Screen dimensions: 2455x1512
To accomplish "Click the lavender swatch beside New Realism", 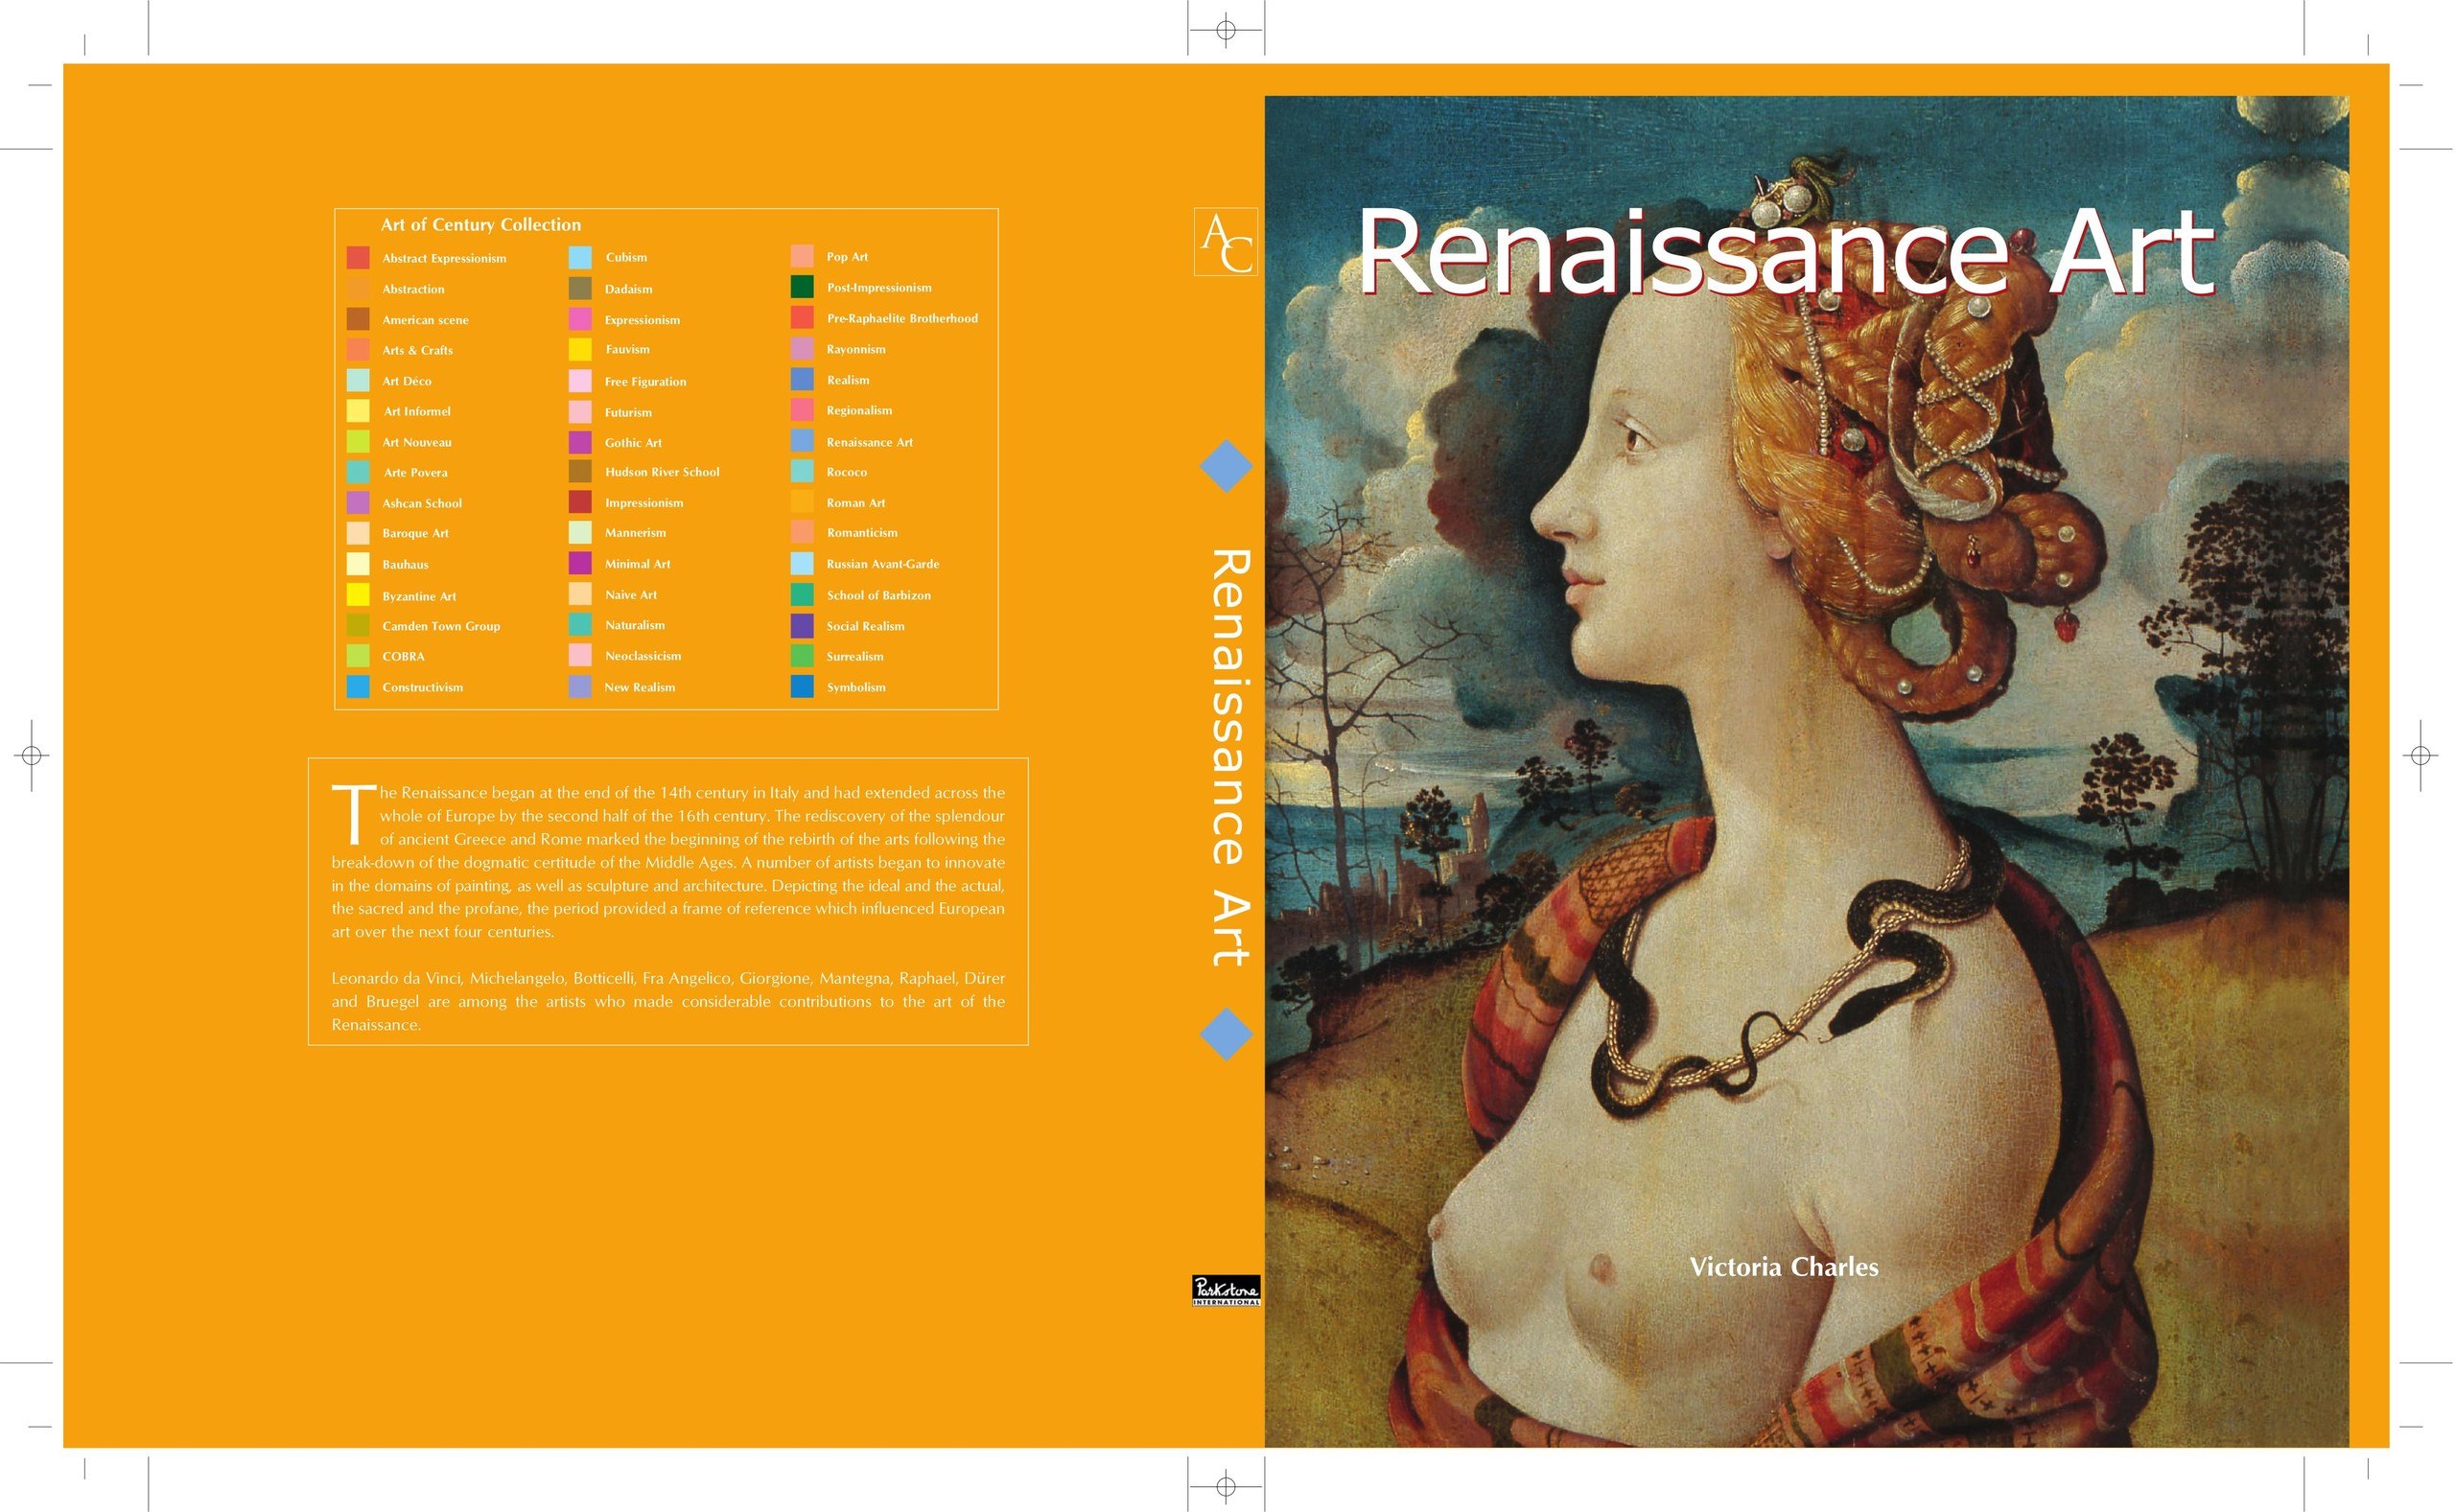I will point(580,686).
